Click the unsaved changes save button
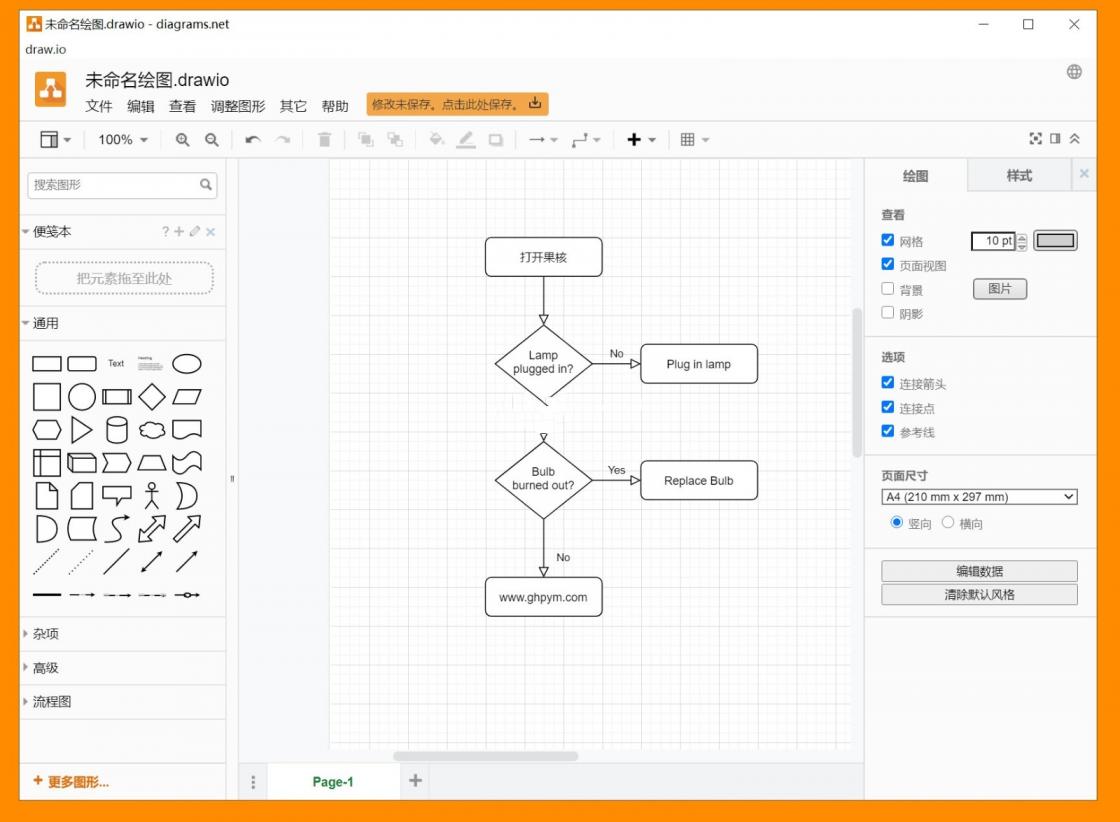 457,104
